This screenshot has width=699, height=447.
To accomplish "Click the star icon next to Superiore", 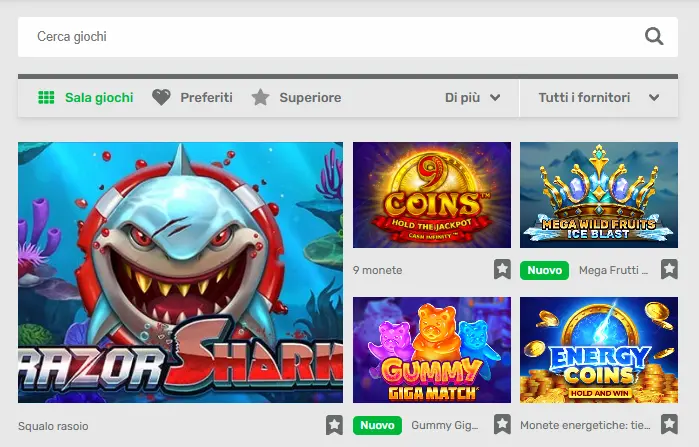I will tap(260, 97).
